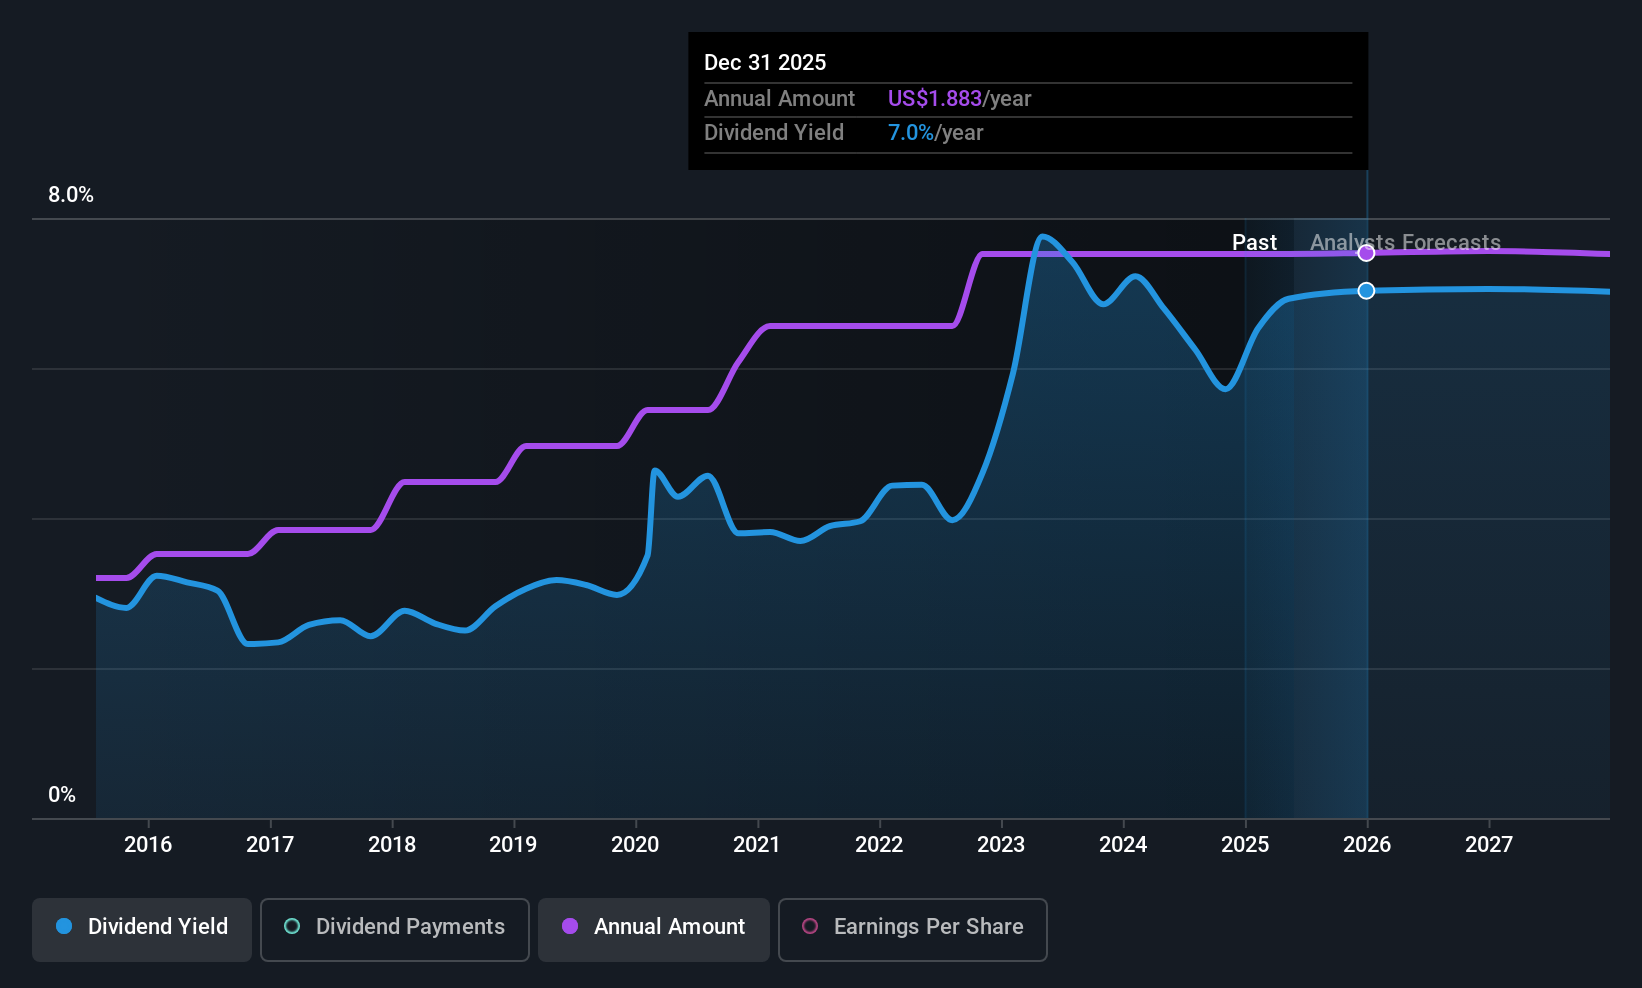Click the 2025 x-axis label
The image size is (1642, 988).
click(x=1245, y=845)
